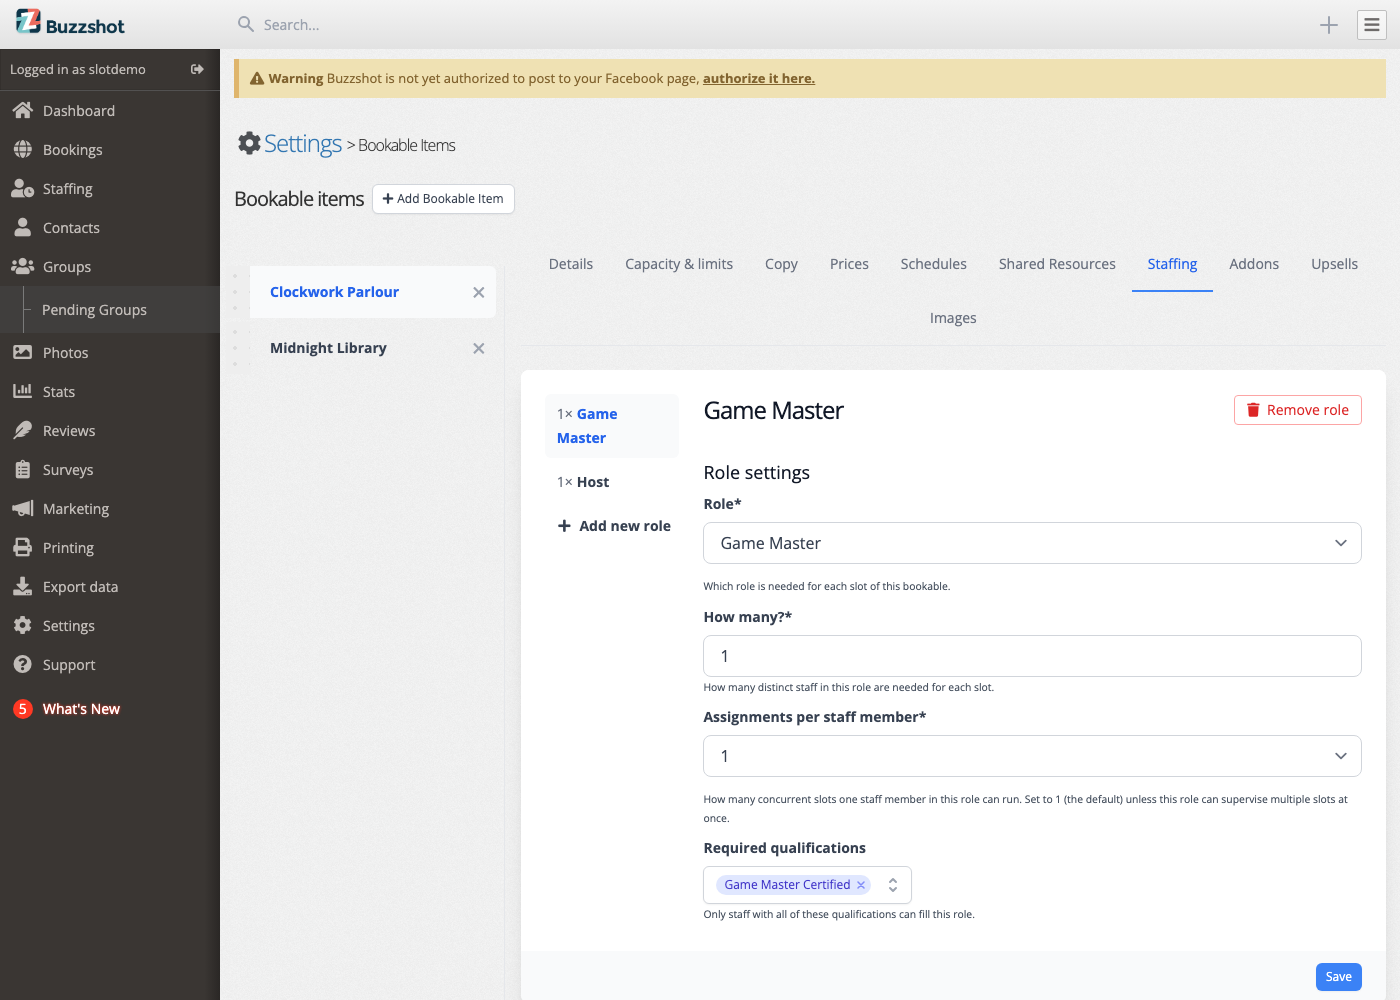This screenshot has height=1000, width=1400.
Task: Open Pending Groups in sidebar
Action: pyautogui.click(x=94, y=310)
